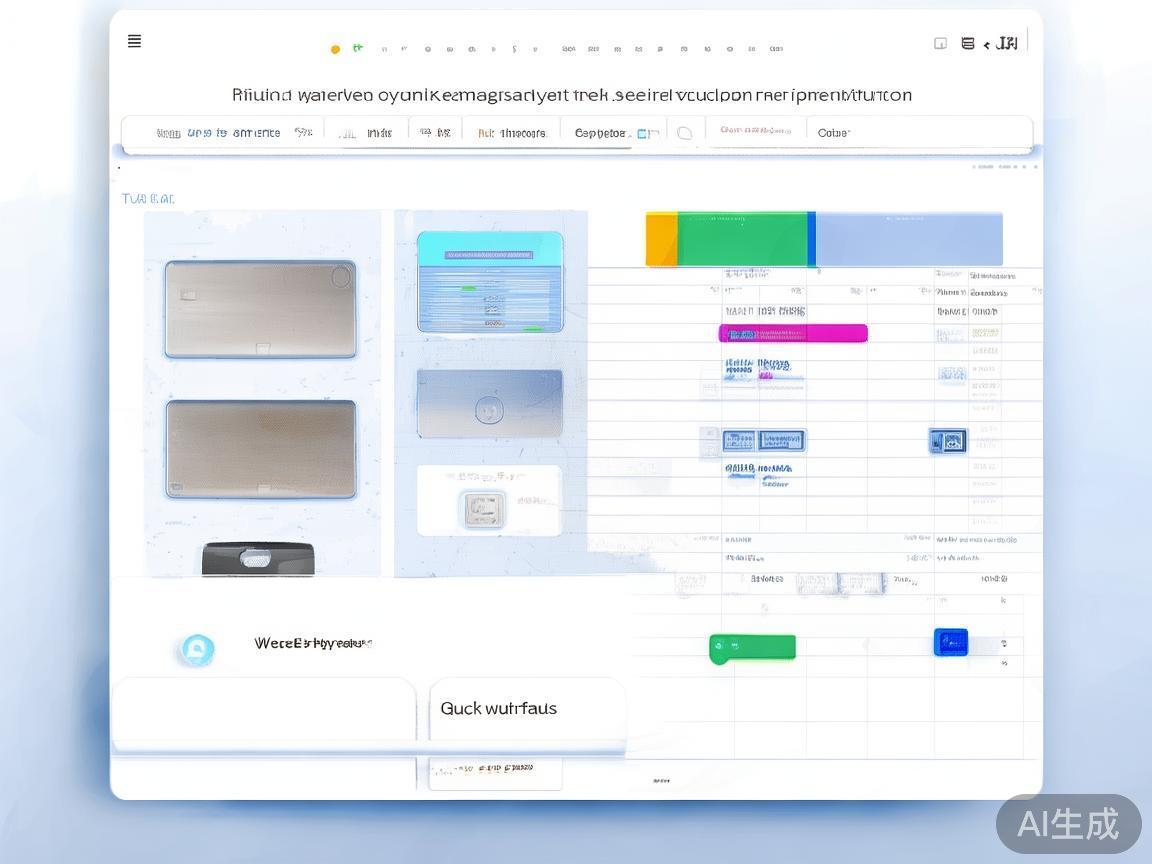Click the yellow segment of the color bar
Image resolution: width=1152 pixels, height=864 pixels.
point(661,239)
